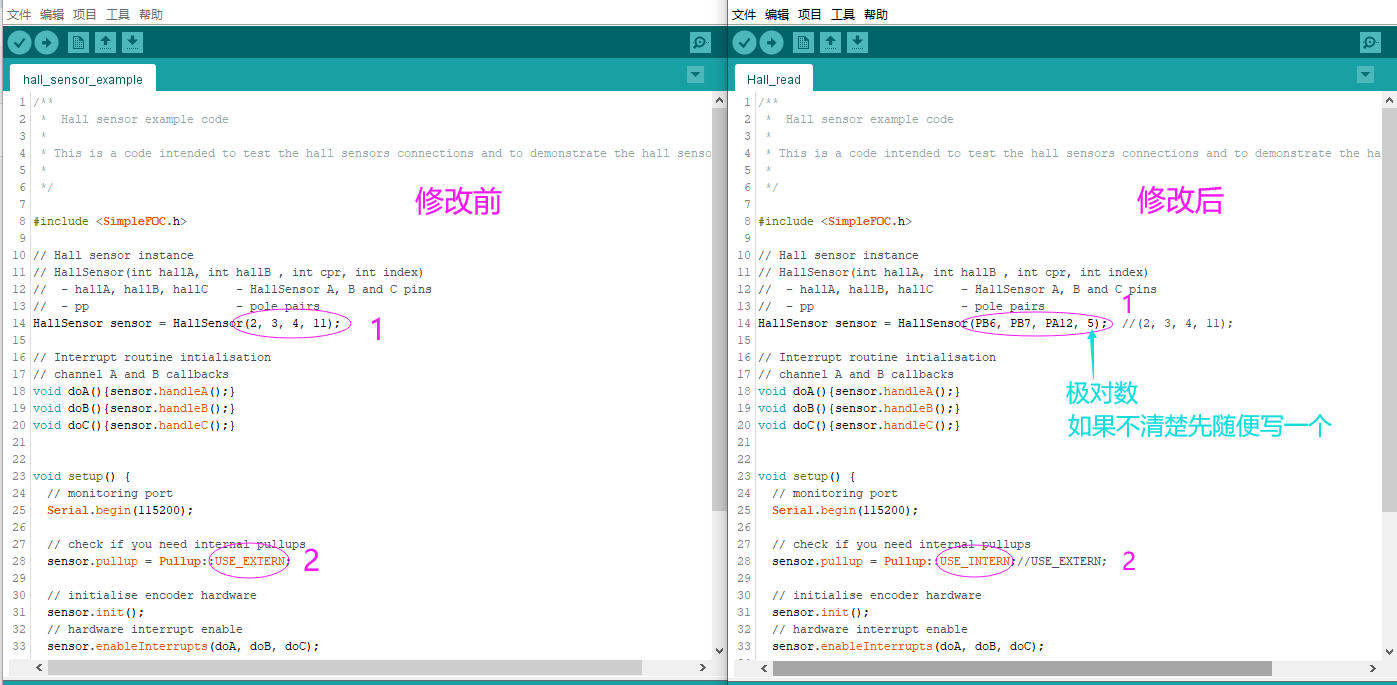1397x685 pixels.
Task: Upload the hall_sensor_example sketch
Action: 46,42
